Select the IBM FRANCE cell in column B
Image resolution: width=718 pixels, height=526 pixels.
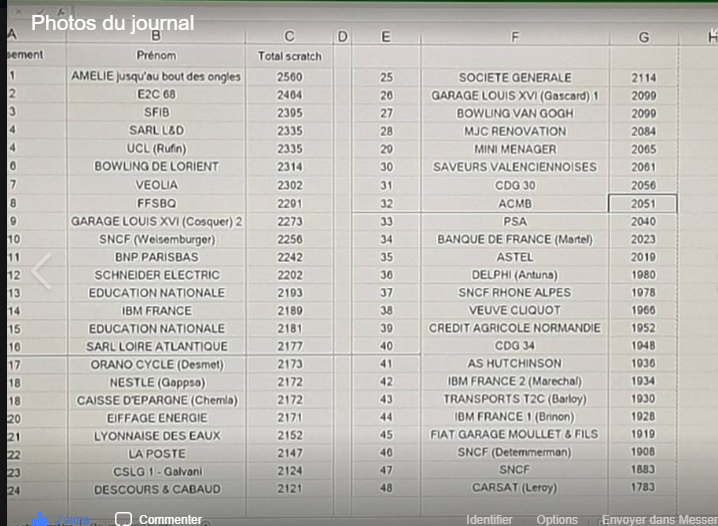[156, 311]
